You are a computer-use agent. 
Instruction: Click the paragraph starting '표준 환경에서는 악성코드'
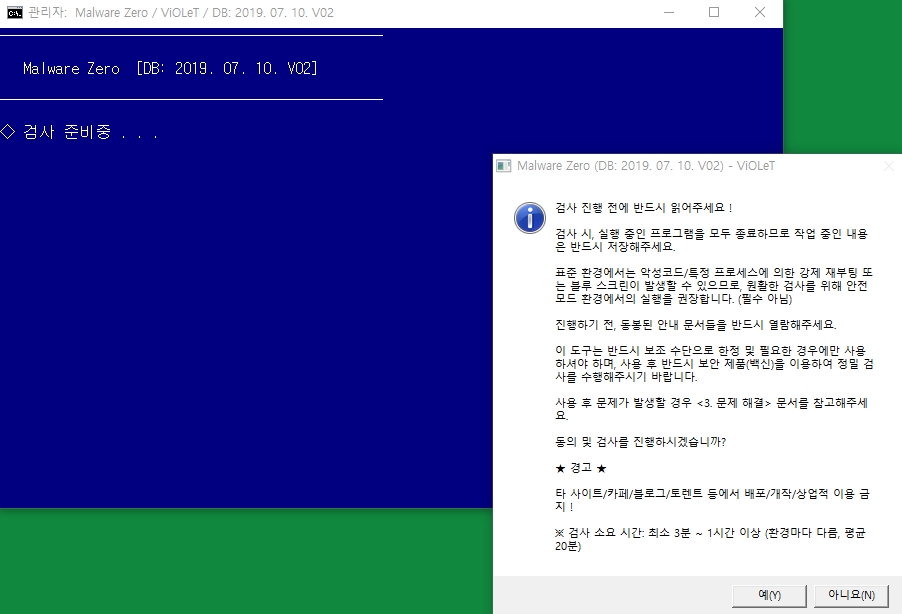click(x=714, y=285)
